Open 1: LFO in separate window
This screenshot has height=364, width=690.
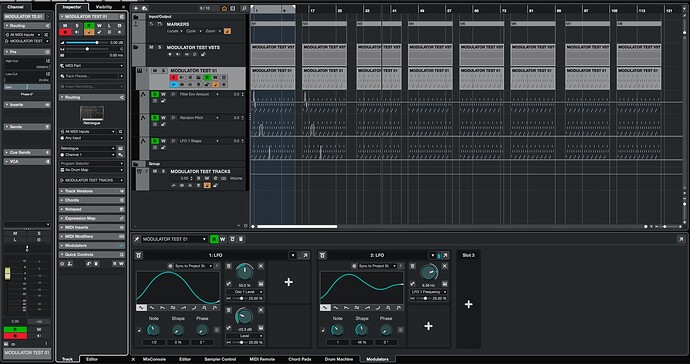tap(305, 255)
